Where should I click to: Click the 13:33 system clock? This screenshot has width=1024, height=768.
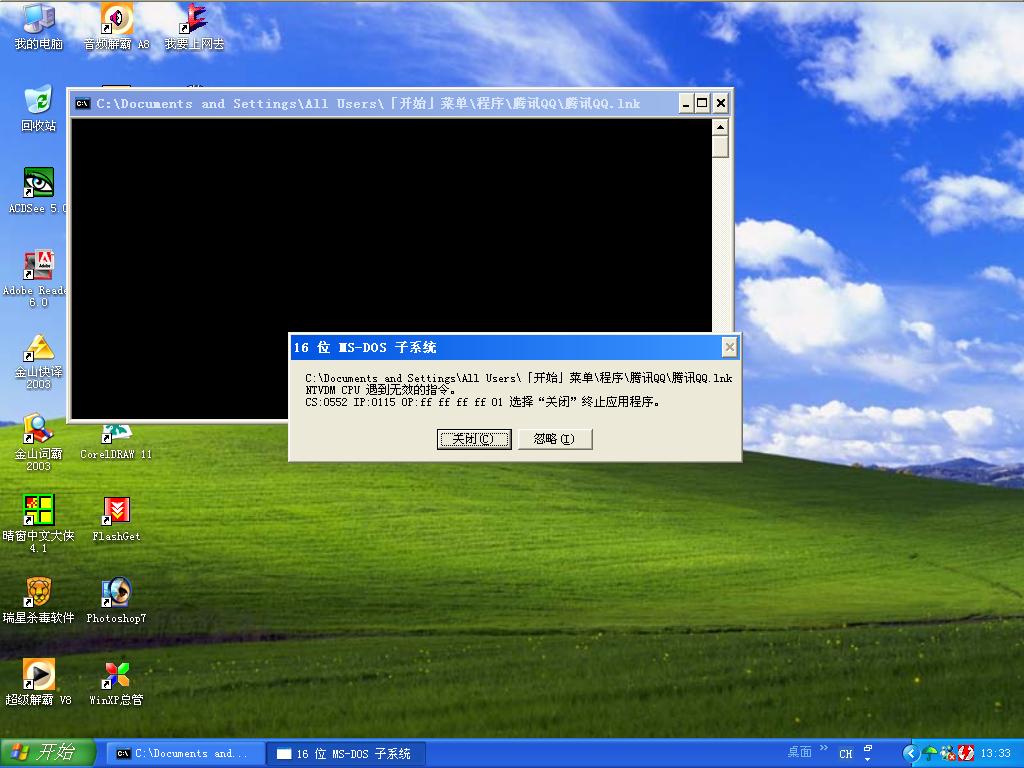(996, 754)
